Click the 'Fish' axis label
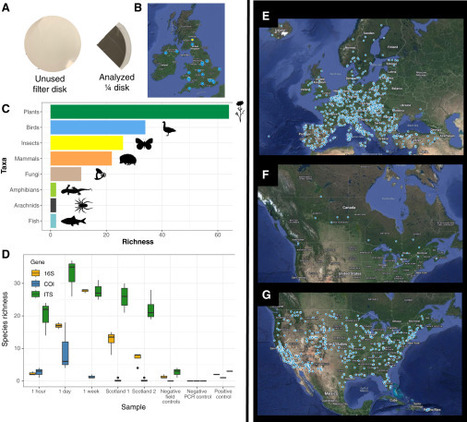The image size is (467, 422). [x=34, y=221]
